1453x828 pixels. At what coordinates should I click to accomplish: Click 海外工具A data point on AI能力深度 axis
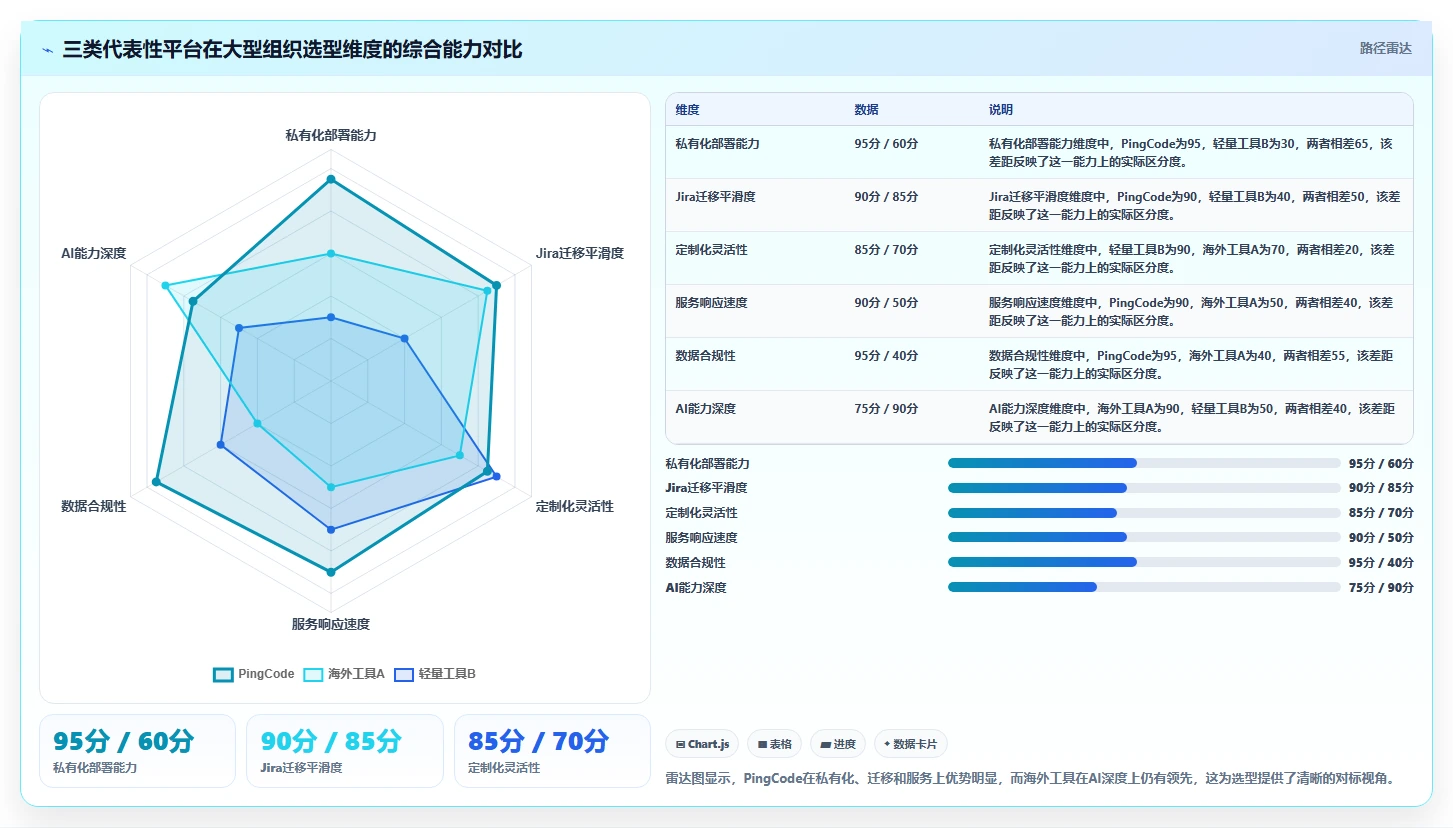pos(166,286)
